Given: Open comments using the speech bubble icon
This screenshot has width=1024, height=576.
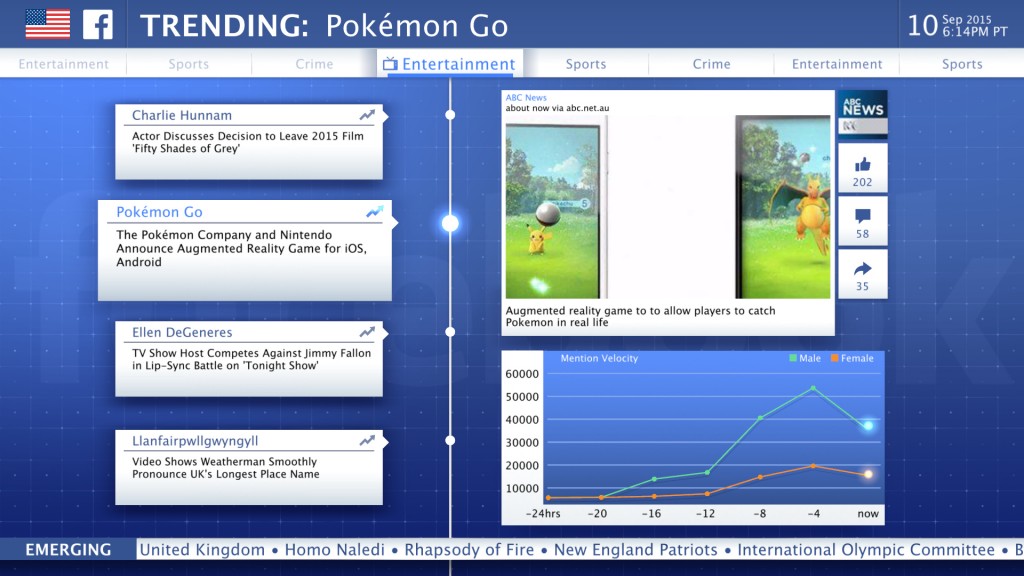Looking at the screenshot, I should tap(863, 216).
